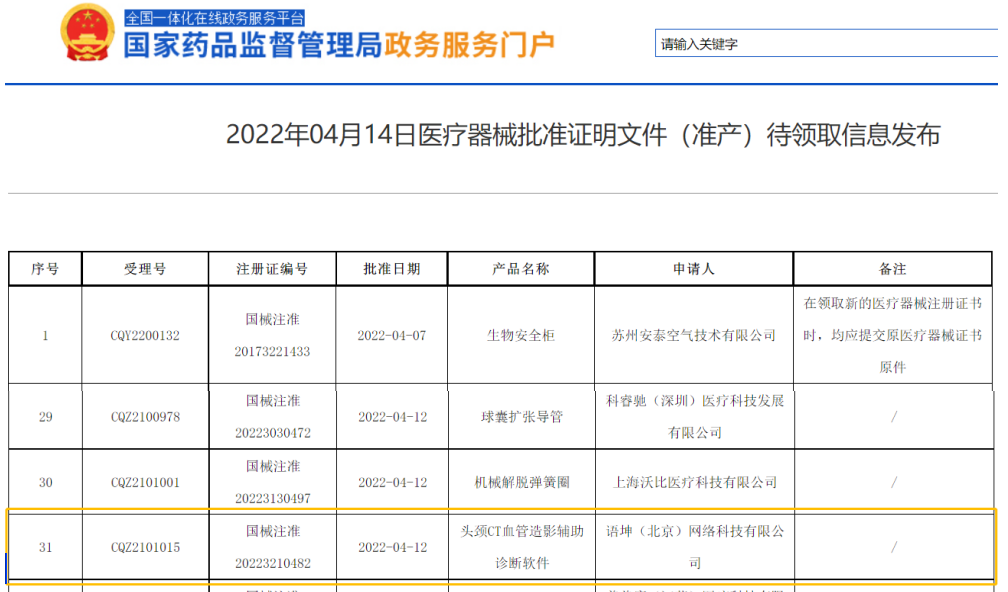The image size is (1008, 592).
Task: Click registration number 国械注准20223130497
Action: pos(272,480)
